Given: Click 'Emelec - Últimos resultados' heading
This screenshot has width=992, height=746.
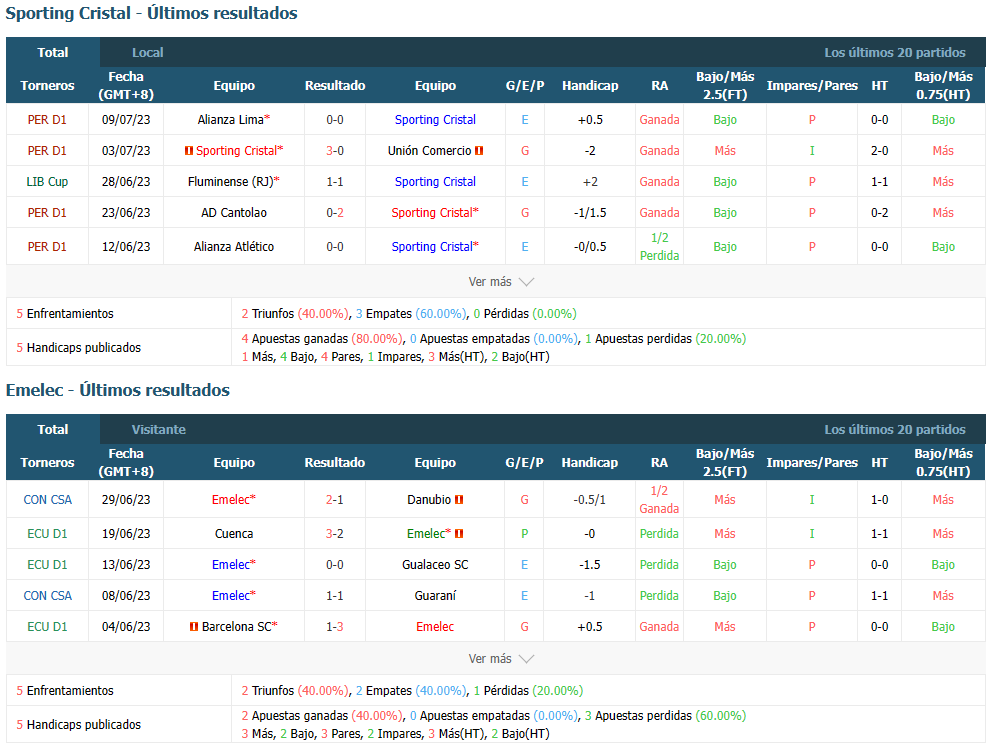Looking at the screenshot, I should pyautogui.click(x=117, y=390).
